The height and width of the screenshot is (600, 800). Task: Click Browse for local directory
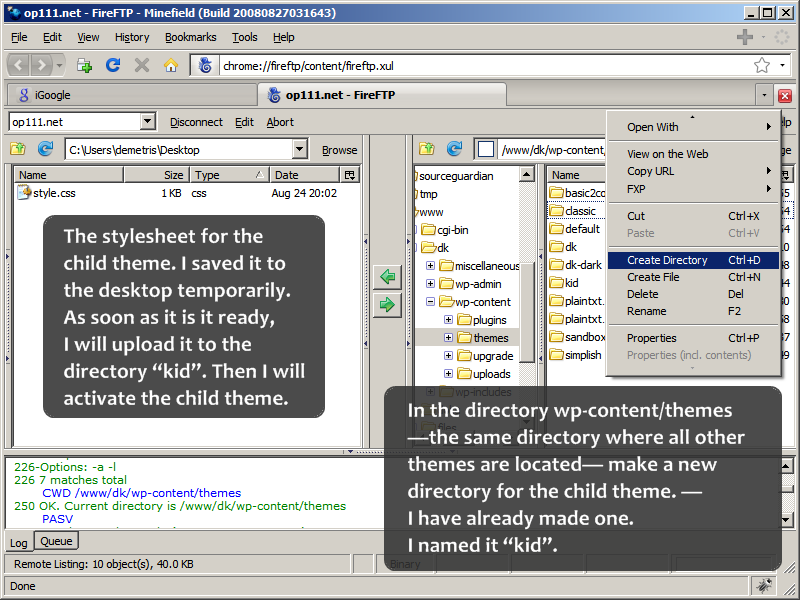coord(339,150)
